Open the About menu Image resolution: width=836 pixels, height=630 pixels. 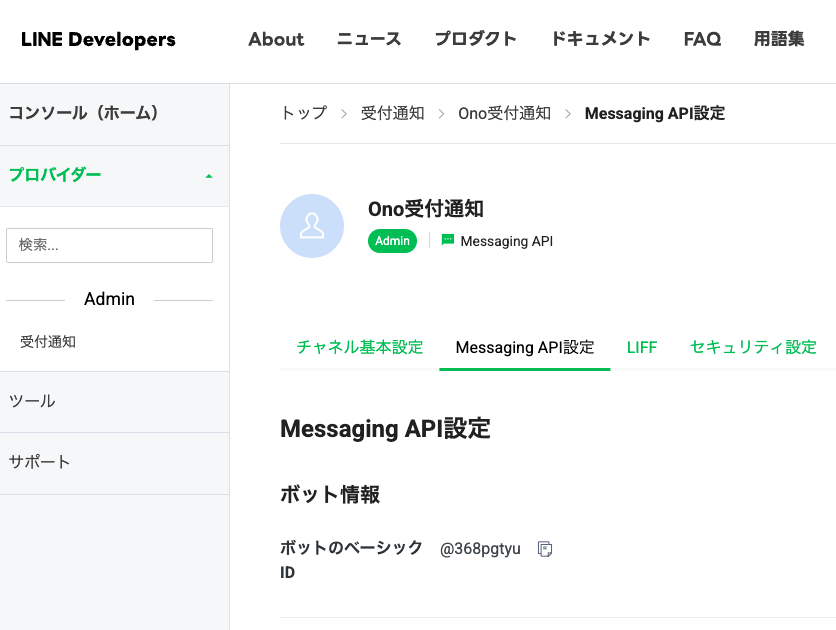pos(276,39)
